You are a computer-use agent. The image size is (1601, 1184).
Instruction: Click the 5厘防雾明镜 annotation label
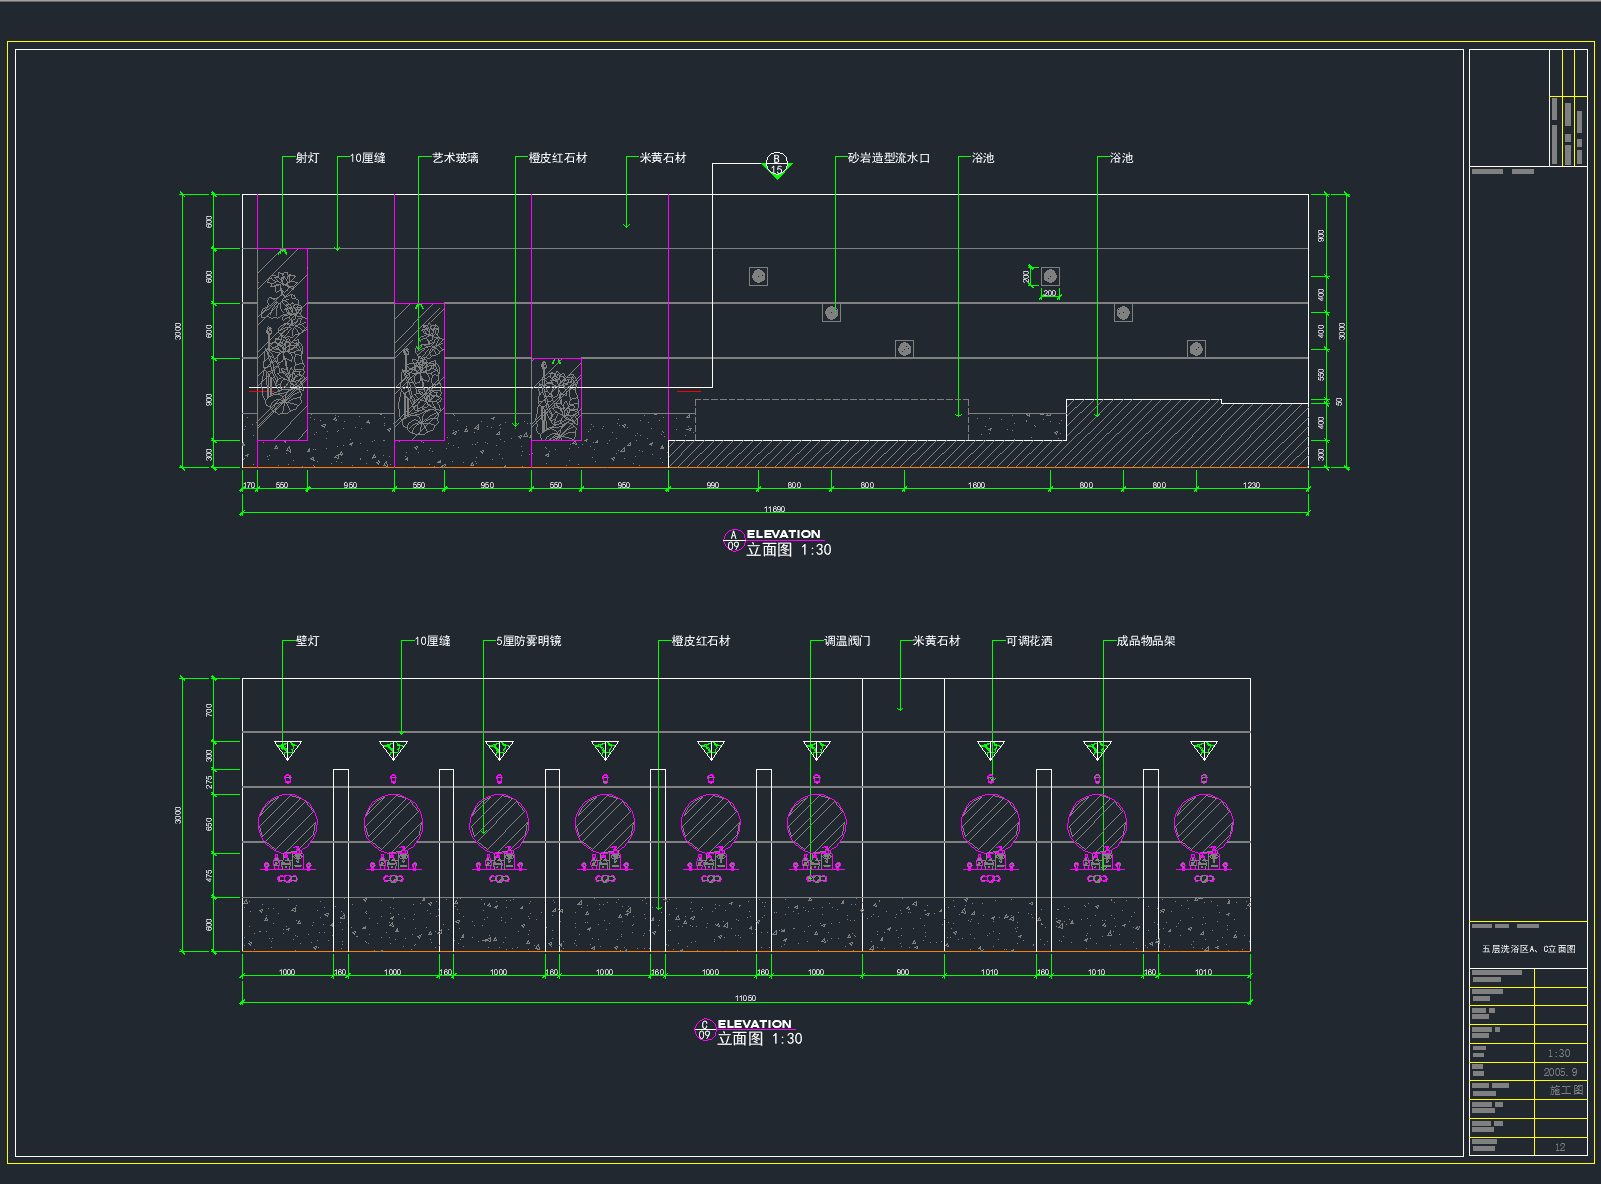(x=529, y=641)
